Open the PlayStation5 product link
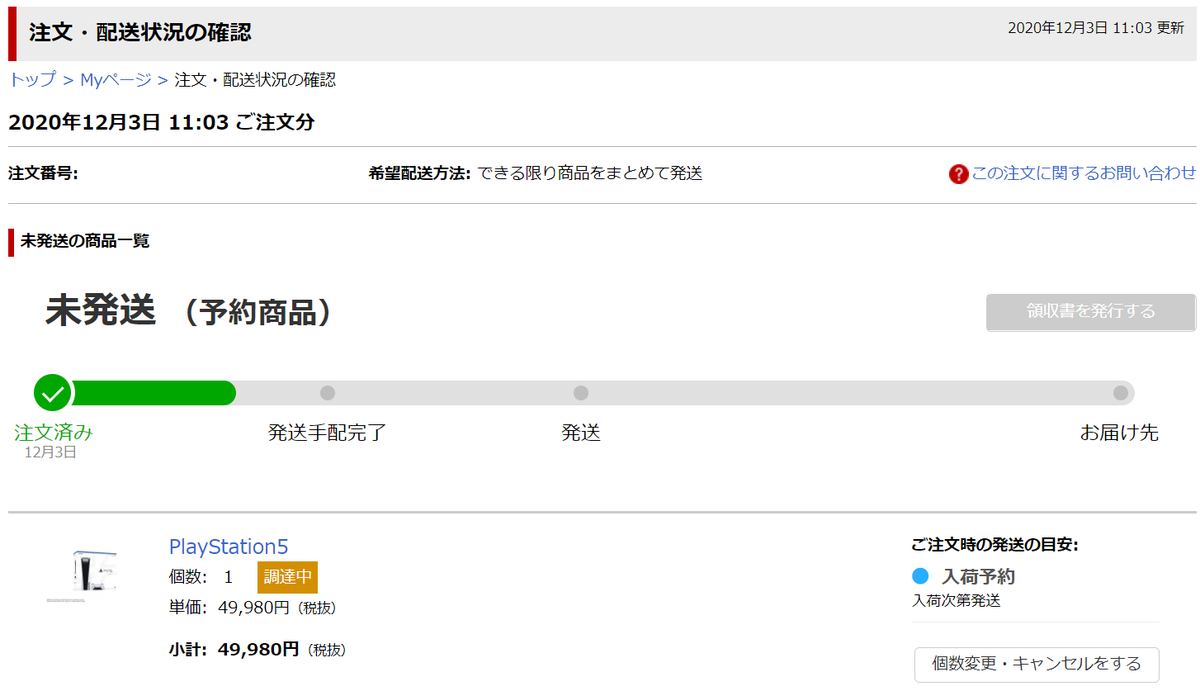The width and height of the screenshot is (1200, 691). [228, 546]
